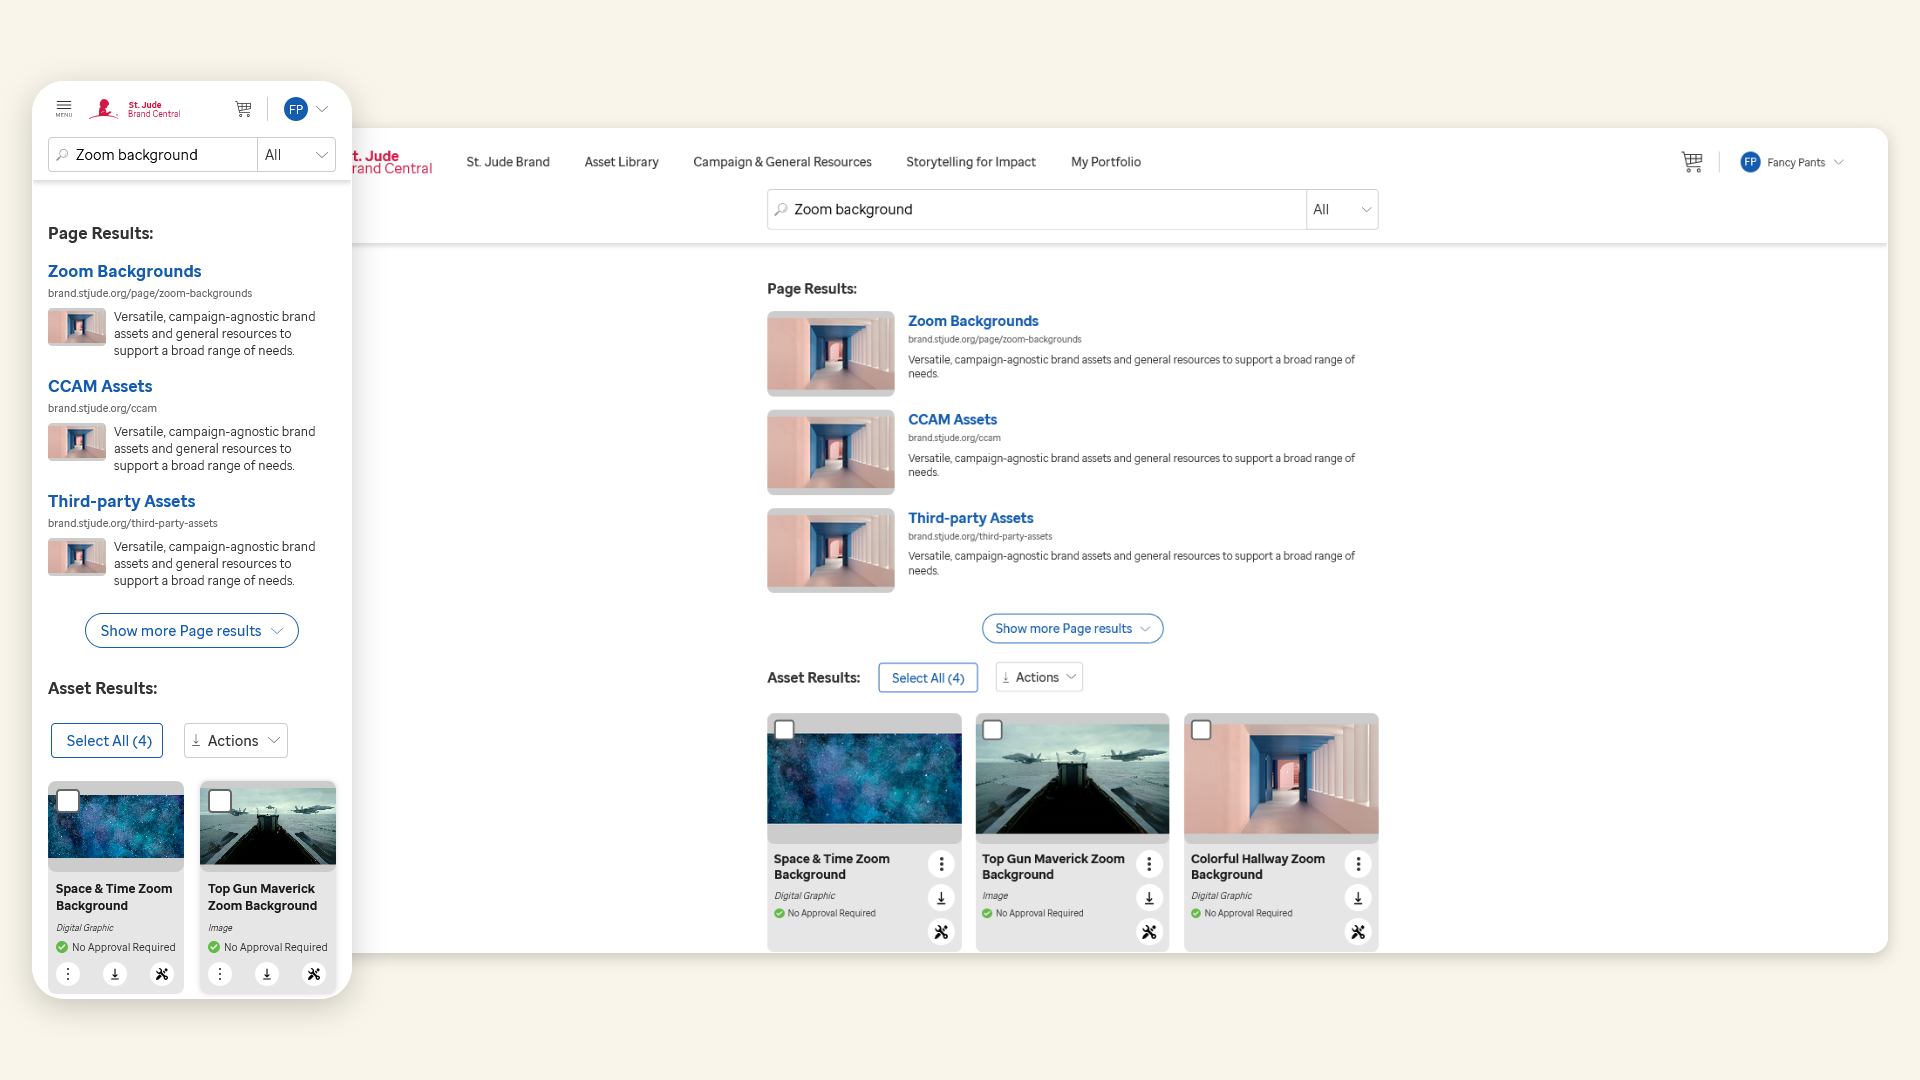Download Top Gun Maverick background in mobile view
This screenshot has width=1920, height=1080.
point(266,974)
